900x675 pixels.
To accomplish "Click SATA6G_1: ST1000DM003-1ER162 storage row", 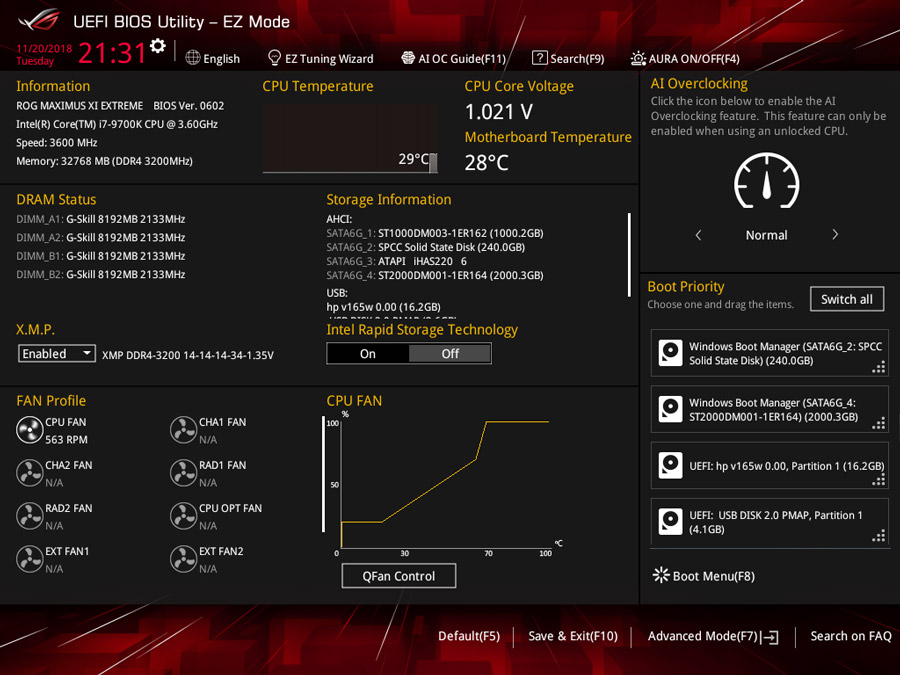I will (435, 233).
